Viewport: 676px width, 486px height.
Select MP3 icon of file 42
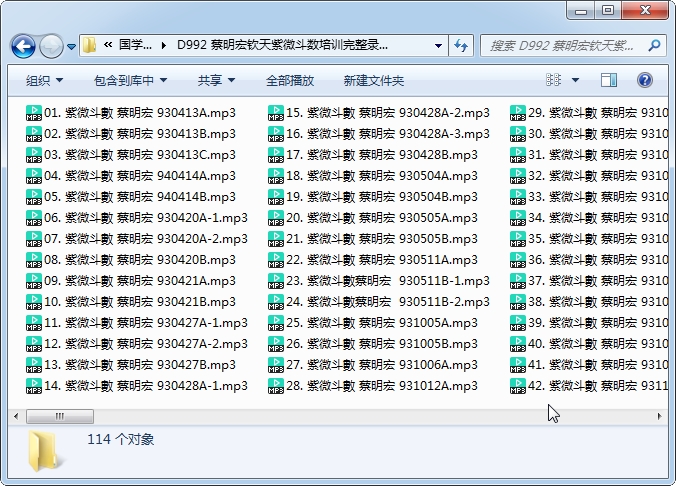point(518,386)
